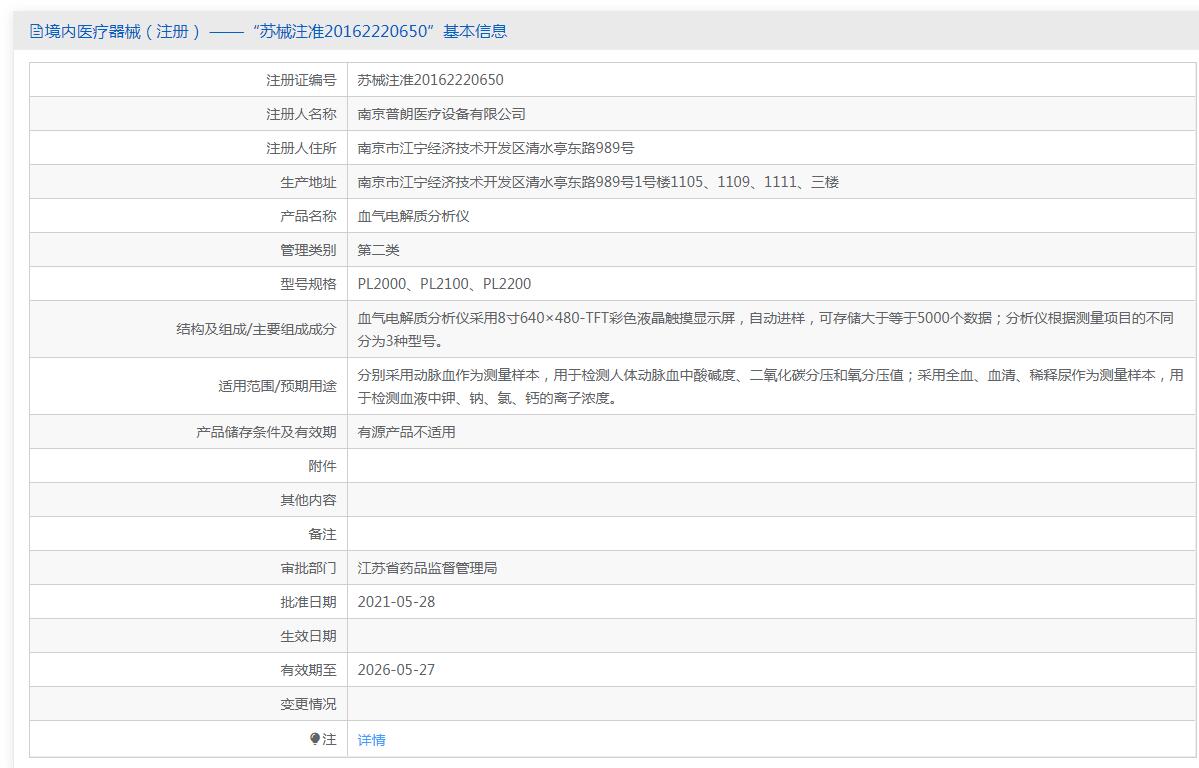
Task: Select registration number value 苏械注准20162220650
Action: pos(430,80)
